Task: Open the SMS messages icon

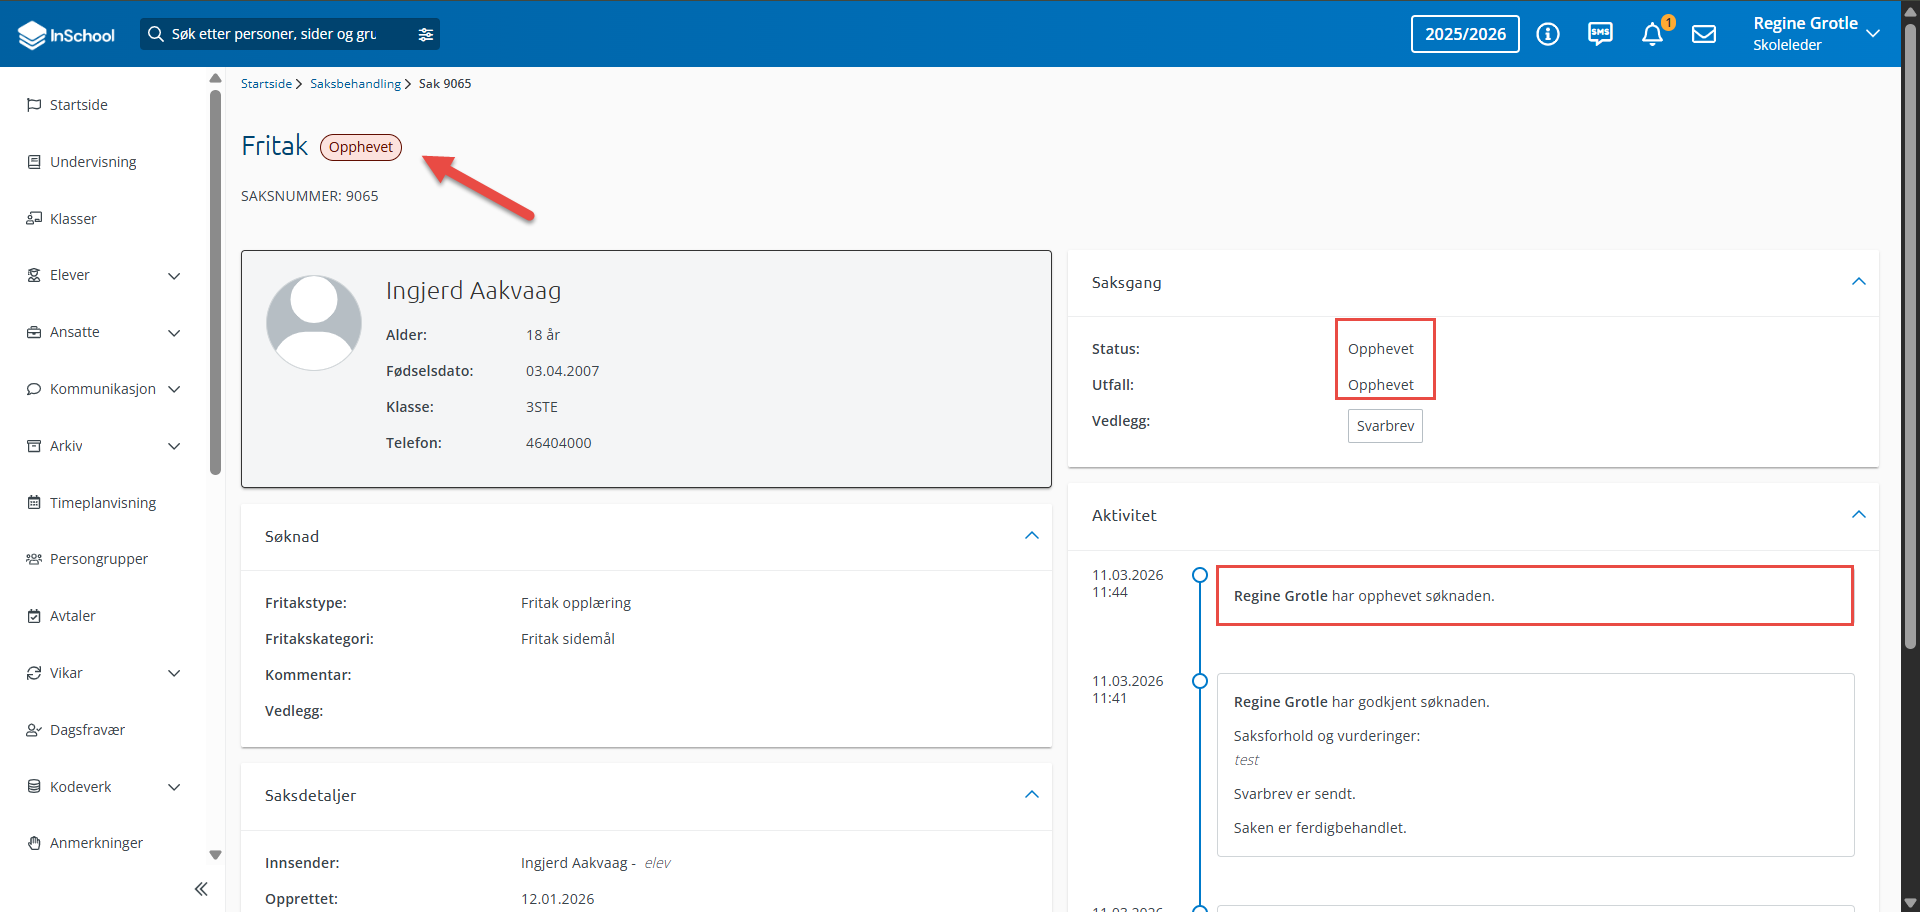Action: click(1600, 34)
